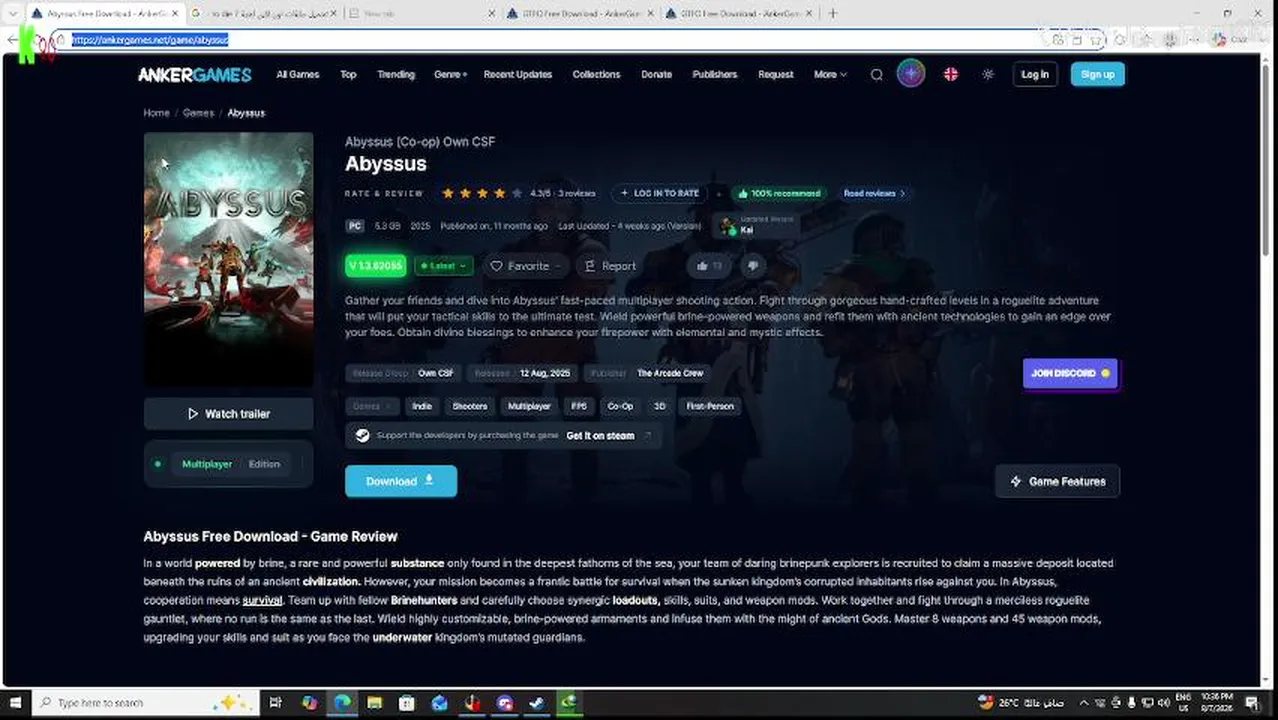Open the Donate page
This screenshot has width=1278, height=720.
[x=657, y=74]
